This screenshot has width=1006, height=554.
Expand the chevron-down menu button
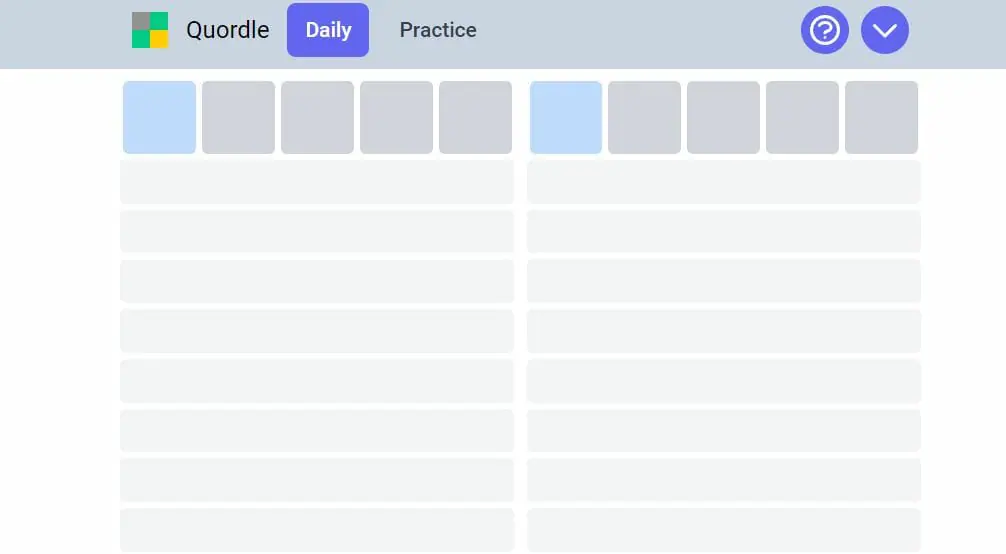point(884,30)
